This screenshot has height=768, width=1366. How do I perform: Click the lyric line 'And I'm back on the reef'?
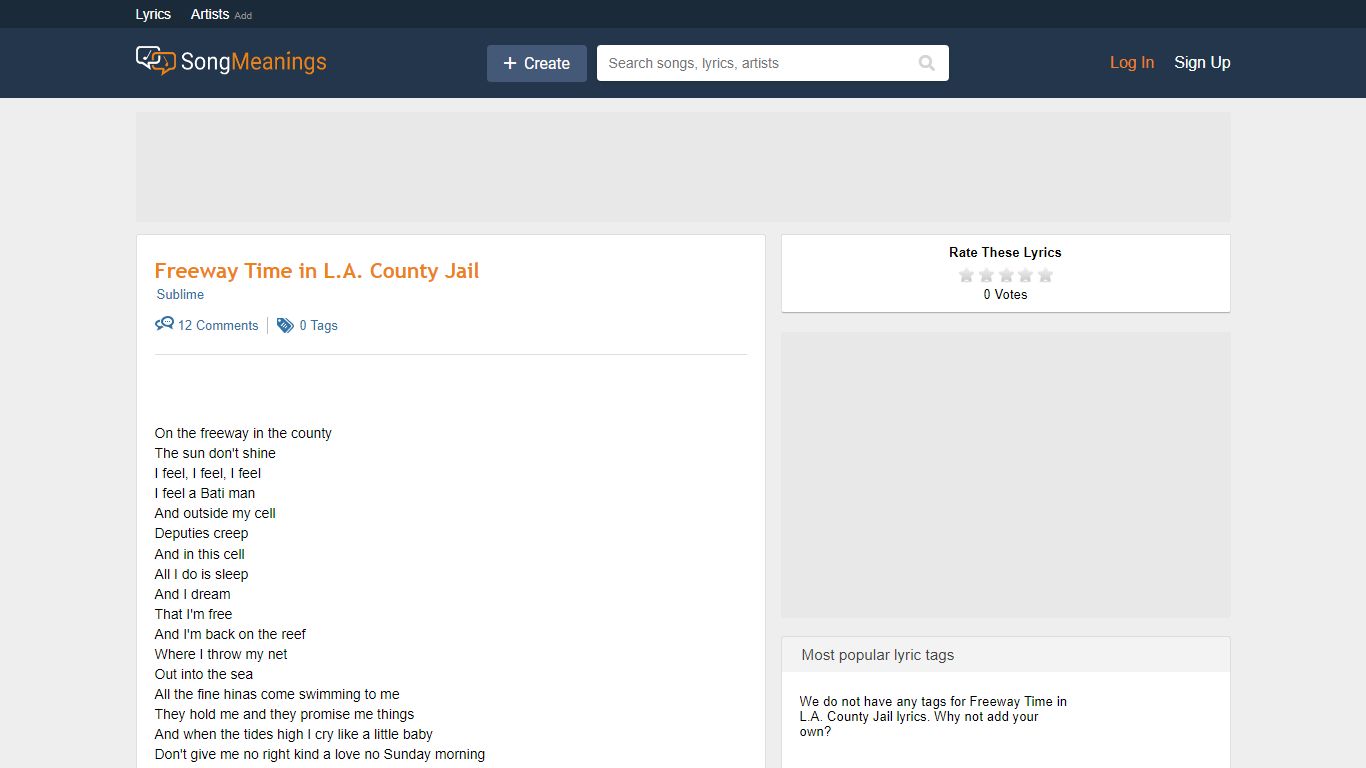[x=230, y=634]
